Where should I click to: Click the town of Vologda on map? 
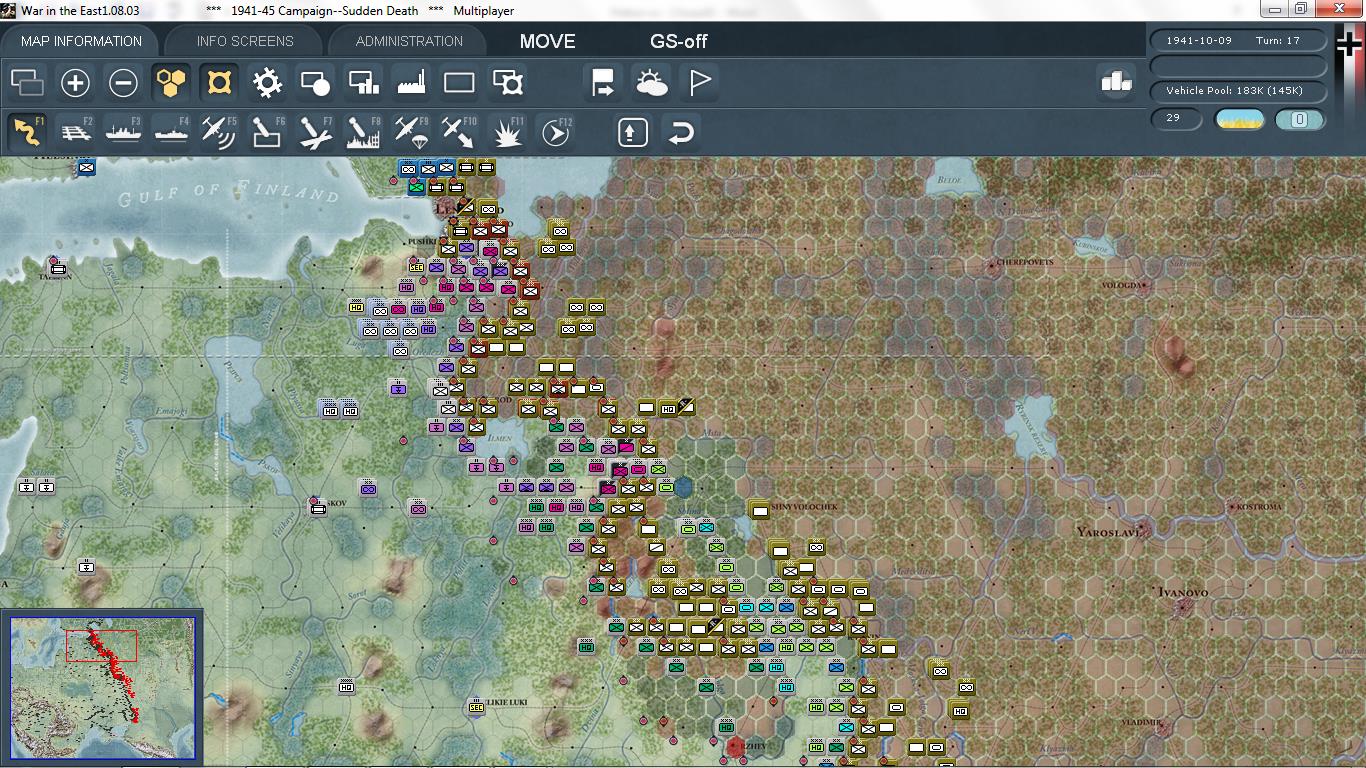pos(1121,285)
